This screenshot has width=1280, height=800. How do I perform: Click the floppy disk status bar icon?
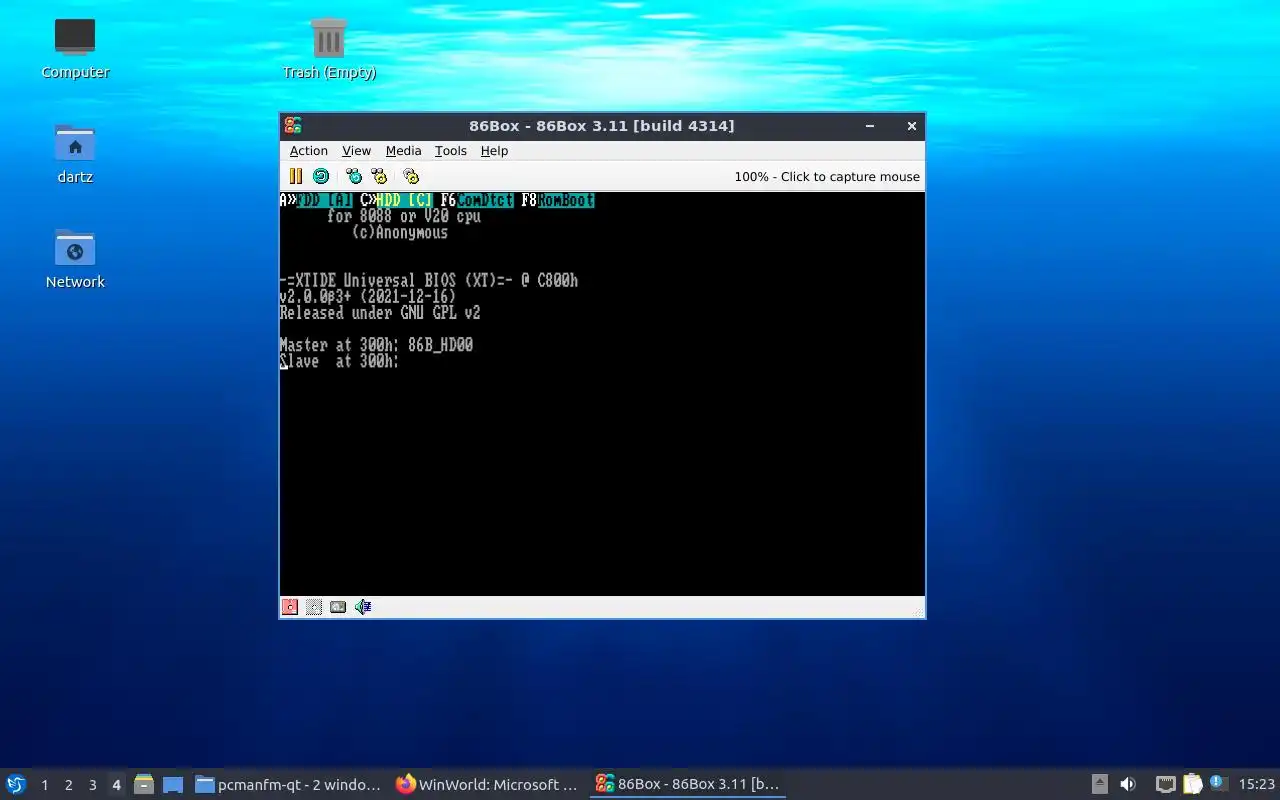[x=290, y=607]
